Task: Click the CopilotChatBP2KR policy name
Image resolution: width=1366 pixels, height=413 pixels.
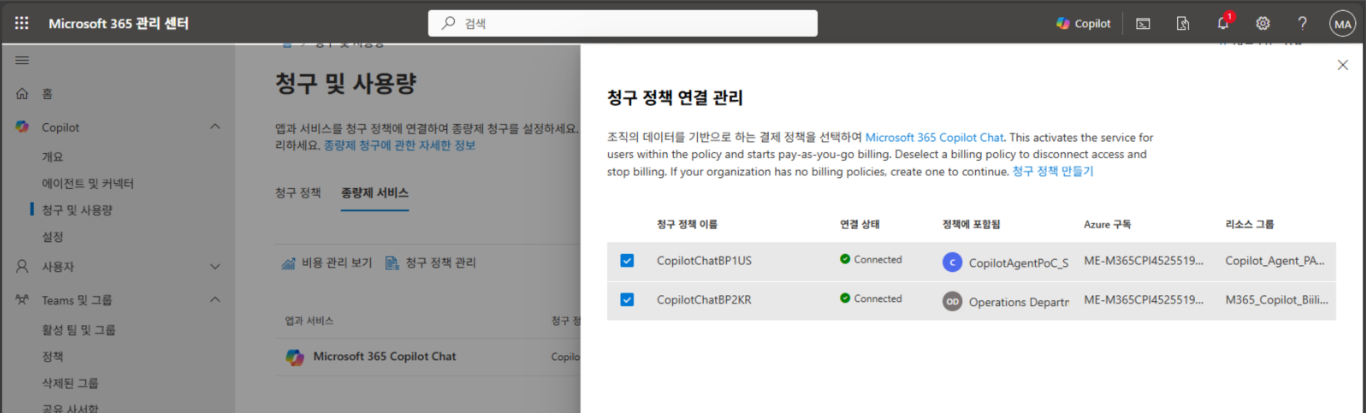Action: 703,299
